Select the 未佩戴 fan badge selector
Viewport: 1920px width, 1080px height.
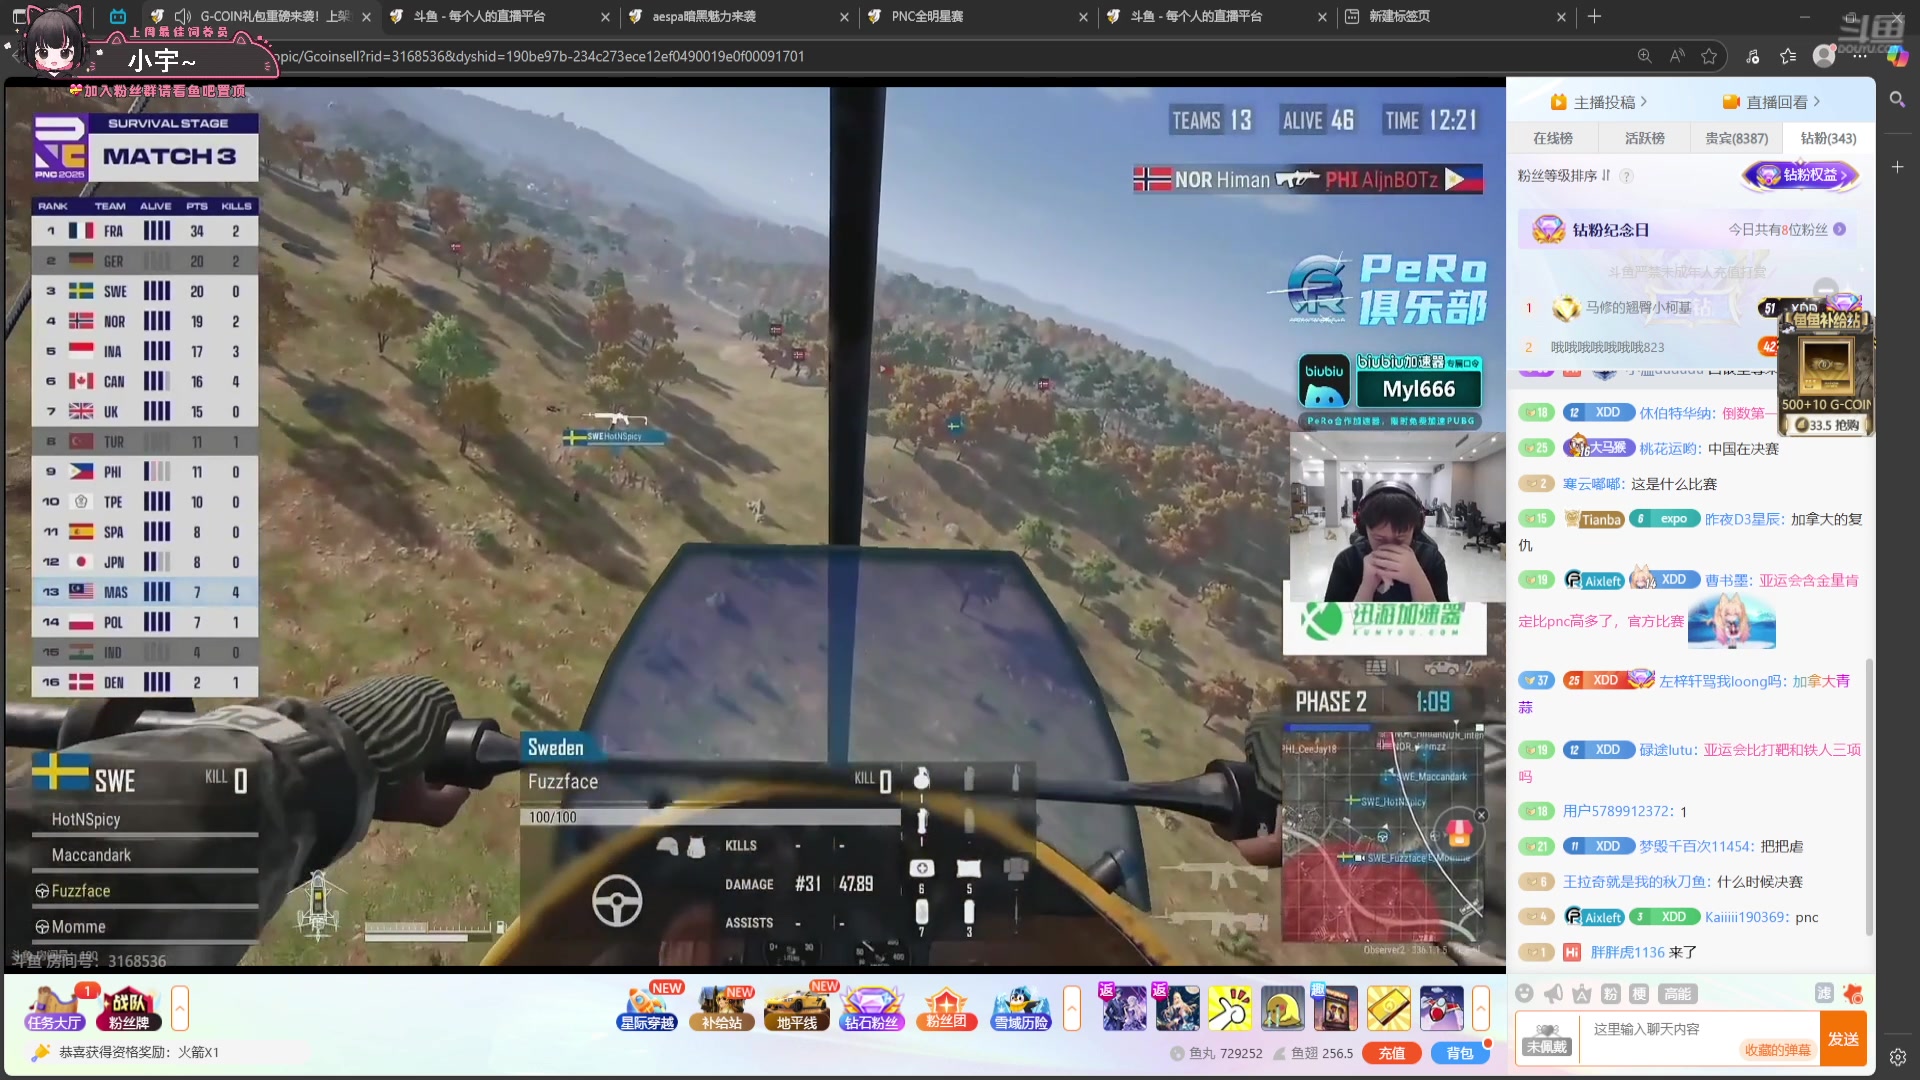(x=1547, y=1040)
